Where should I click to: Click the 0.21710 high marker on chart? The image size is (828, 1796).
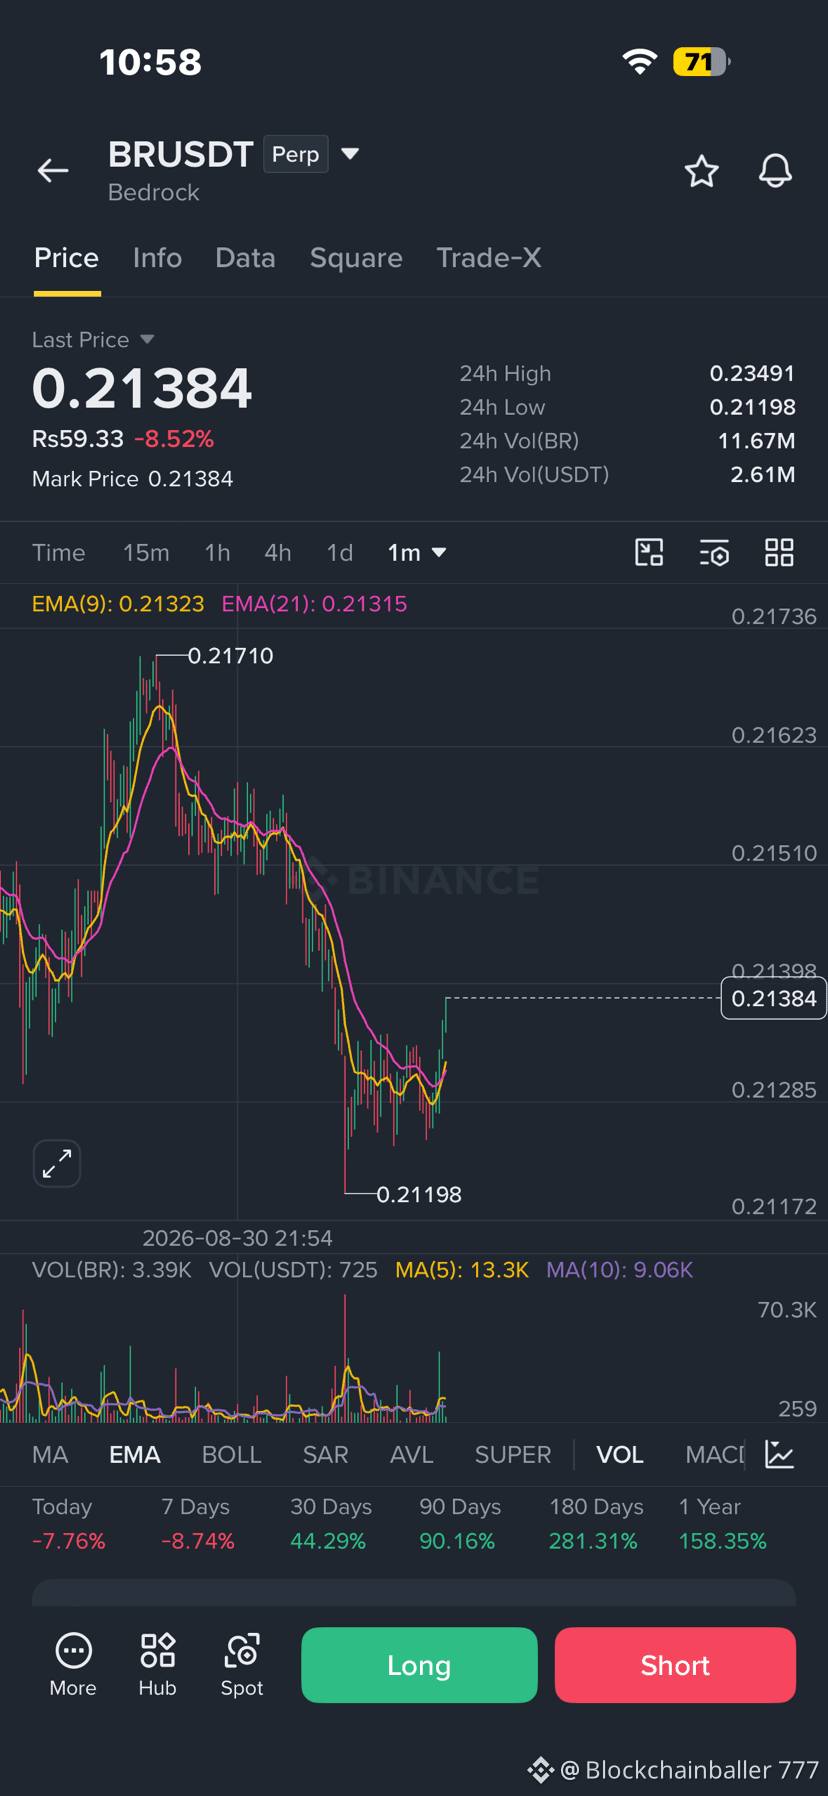pyautogui.click(x=230, y=656)
